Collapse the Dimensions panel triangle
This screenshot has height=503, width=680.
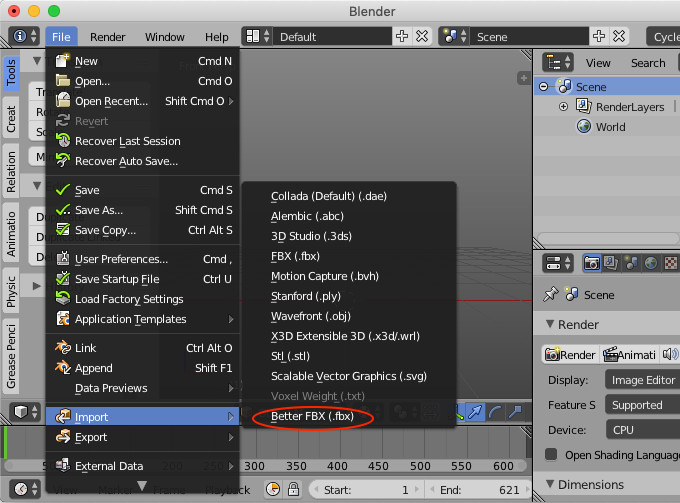[x=550, y=483]
